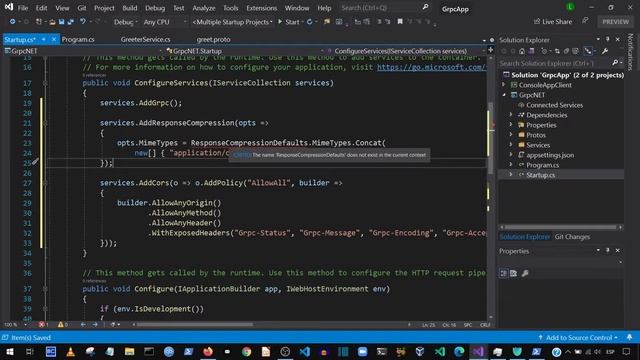Click the Search Solution Explorer field
Screen dimensions: 640x360
click(x=555, y=63)
